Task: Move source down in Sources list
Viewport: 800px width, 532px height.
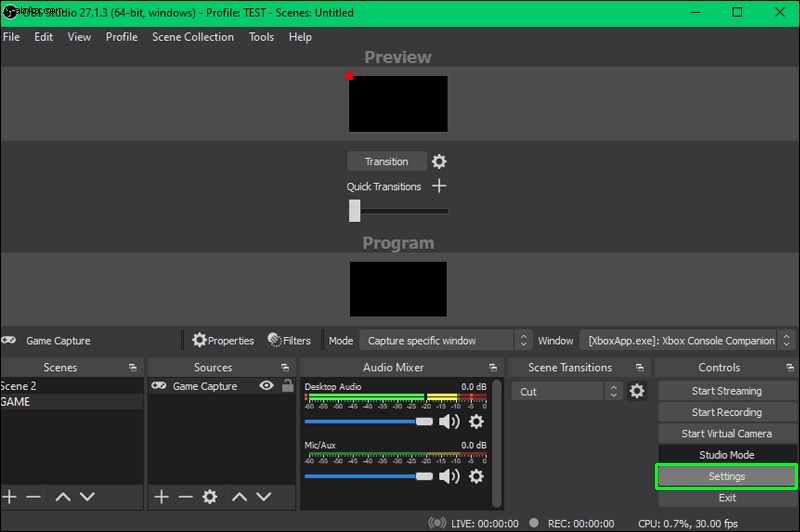Action: 264,496
